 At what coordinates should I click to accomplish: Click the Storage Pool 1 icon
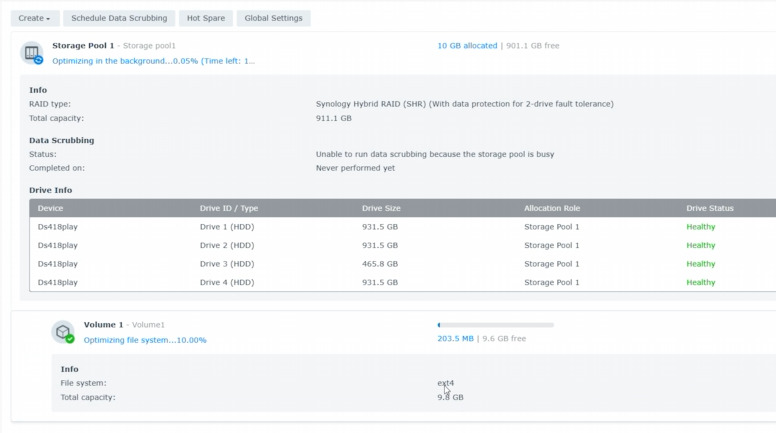click(x=32, y=53)
